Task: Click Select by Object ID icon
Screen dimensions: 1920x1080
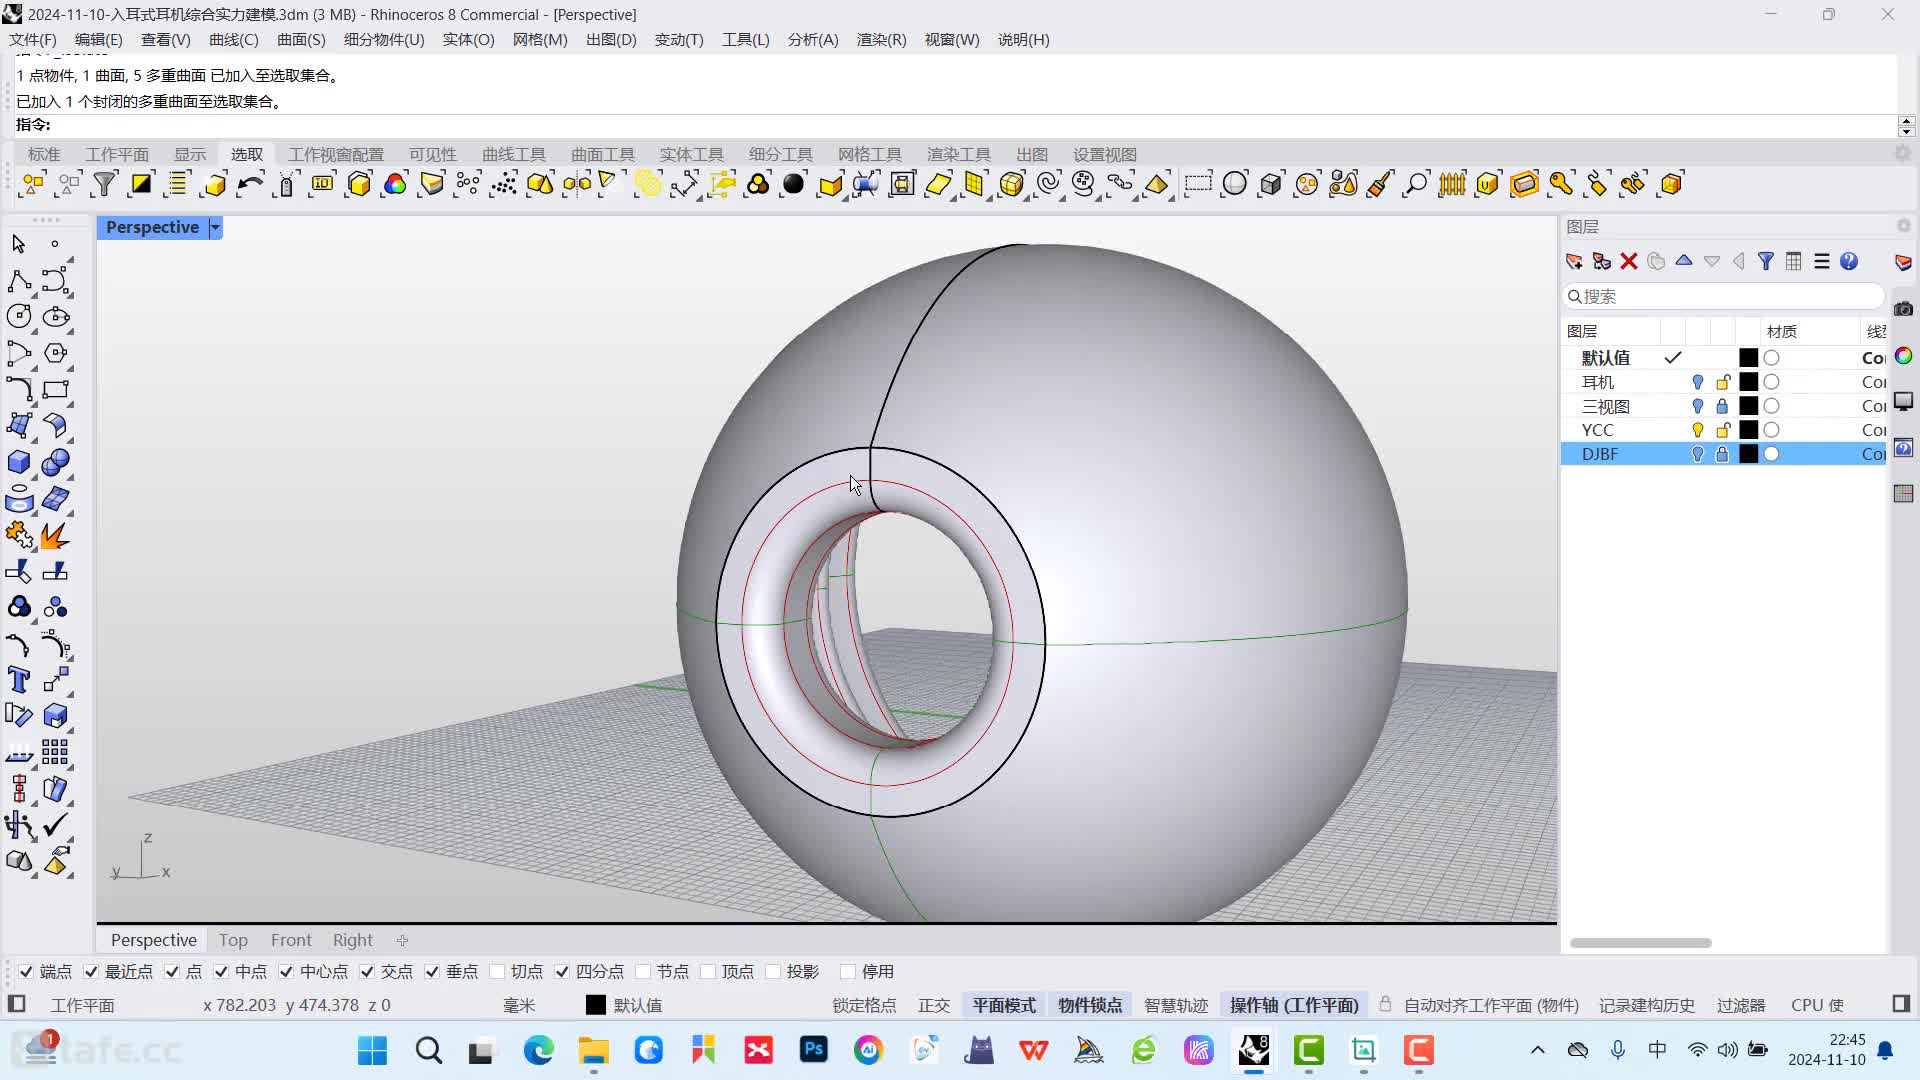Action: click(x=323, y=184)
